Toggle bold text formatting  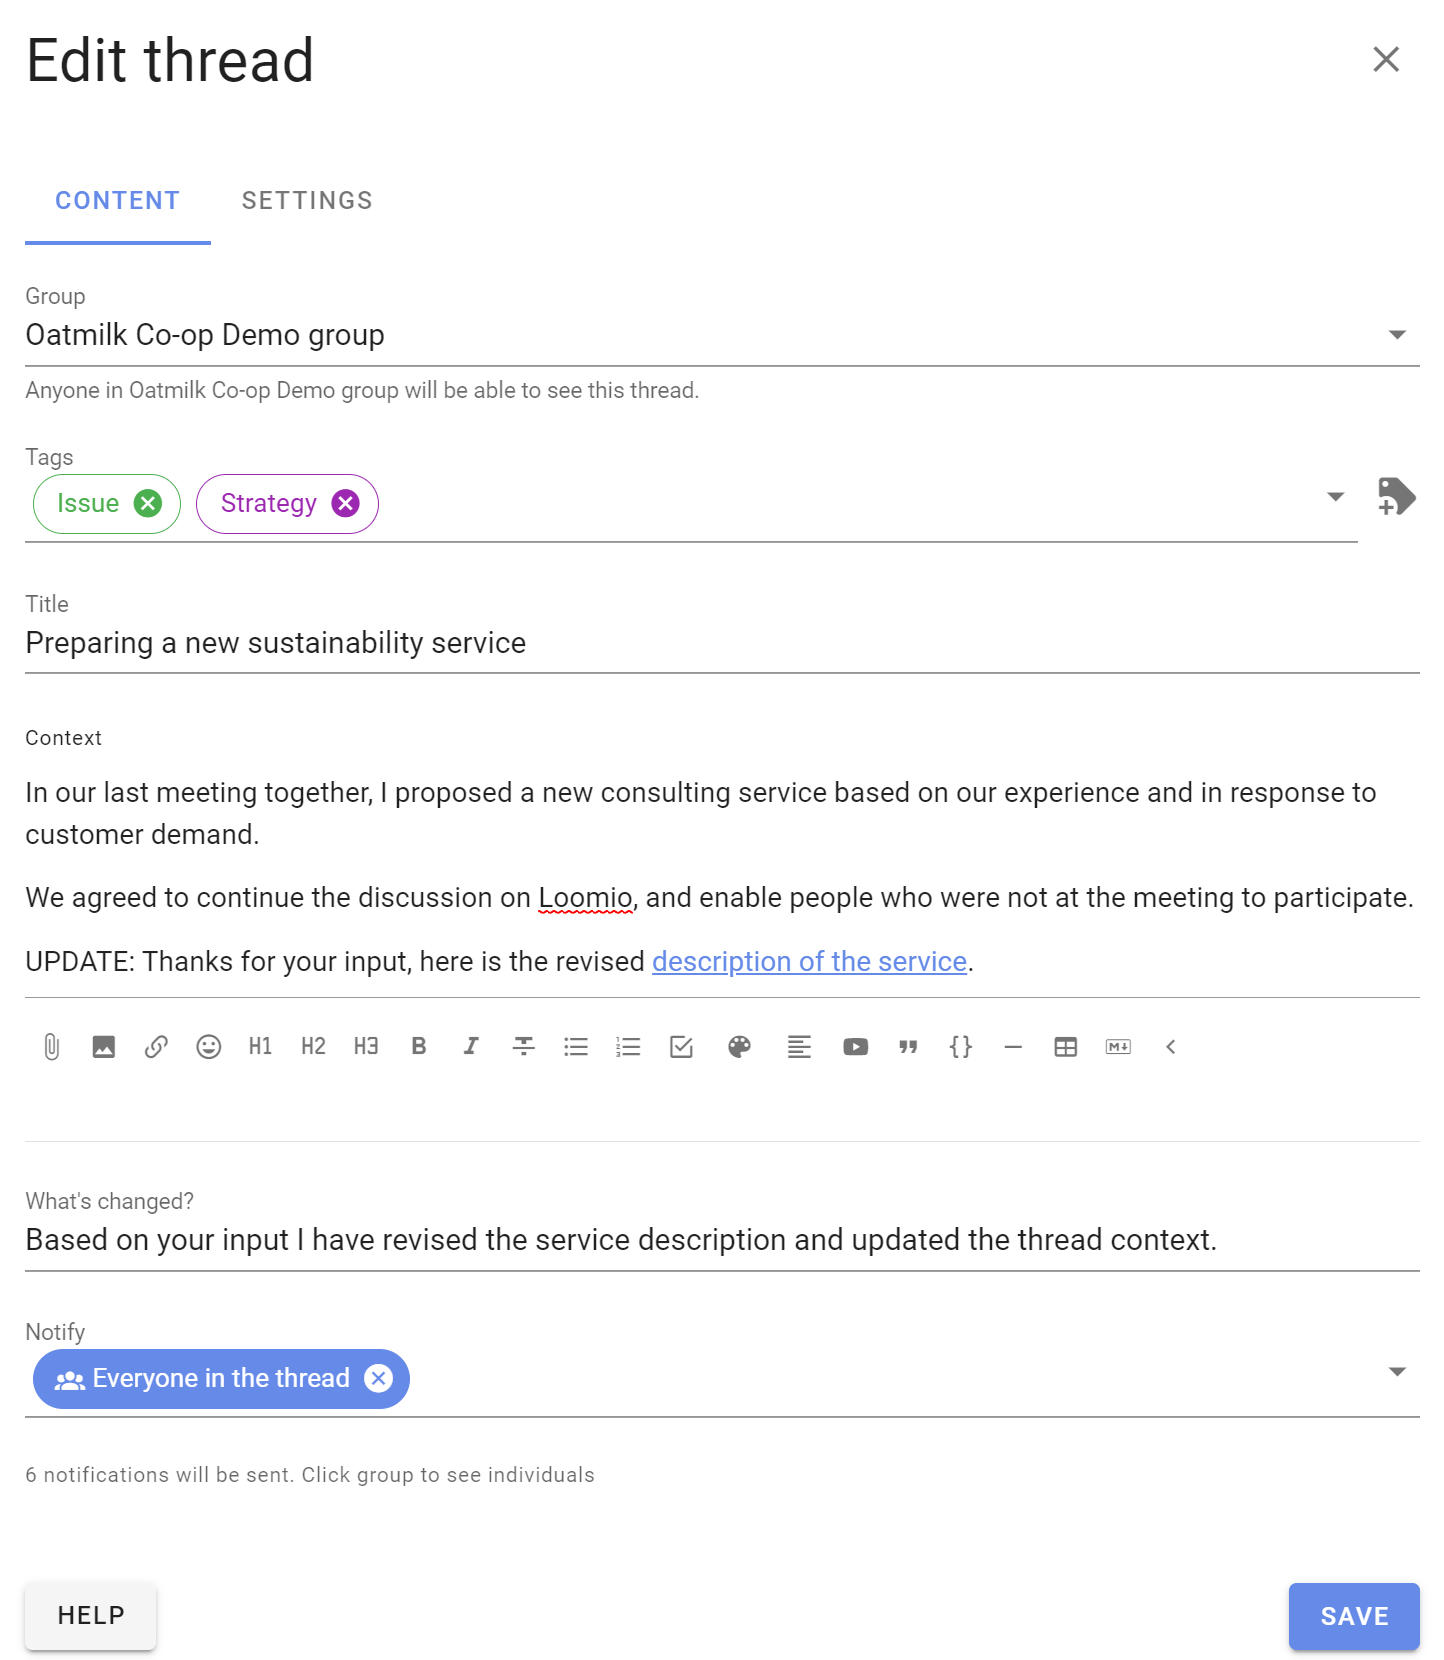click(x=418, y=1047)
